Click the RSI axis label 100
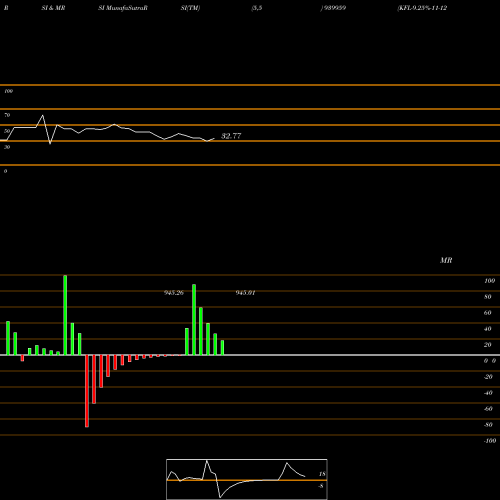 (x=8, y=91)
